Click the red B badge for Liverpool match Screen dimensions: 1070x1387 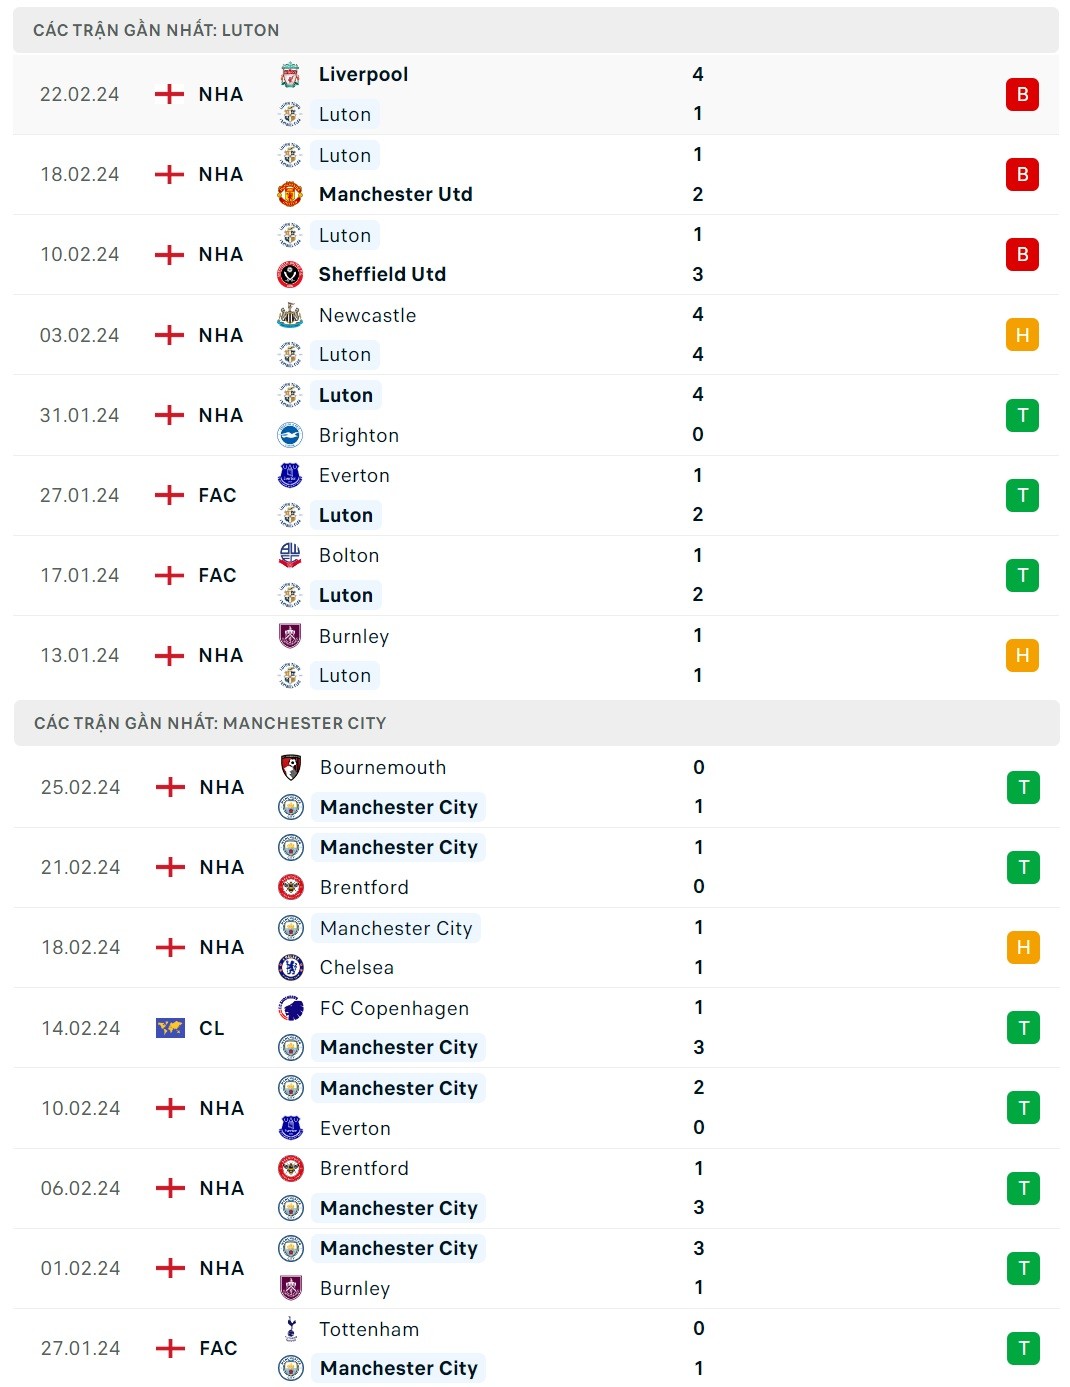(1022, 94)
